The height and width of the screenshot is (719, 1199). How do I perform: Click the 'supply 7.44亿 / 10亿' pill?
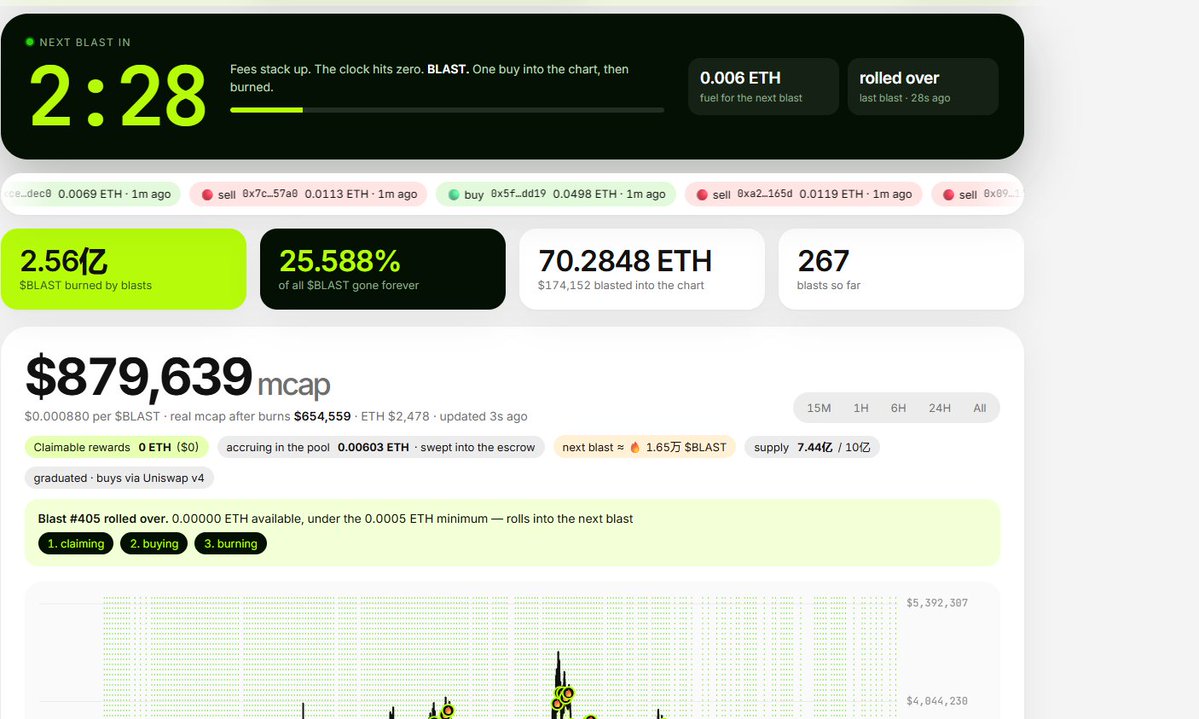[x=812, y=447]
